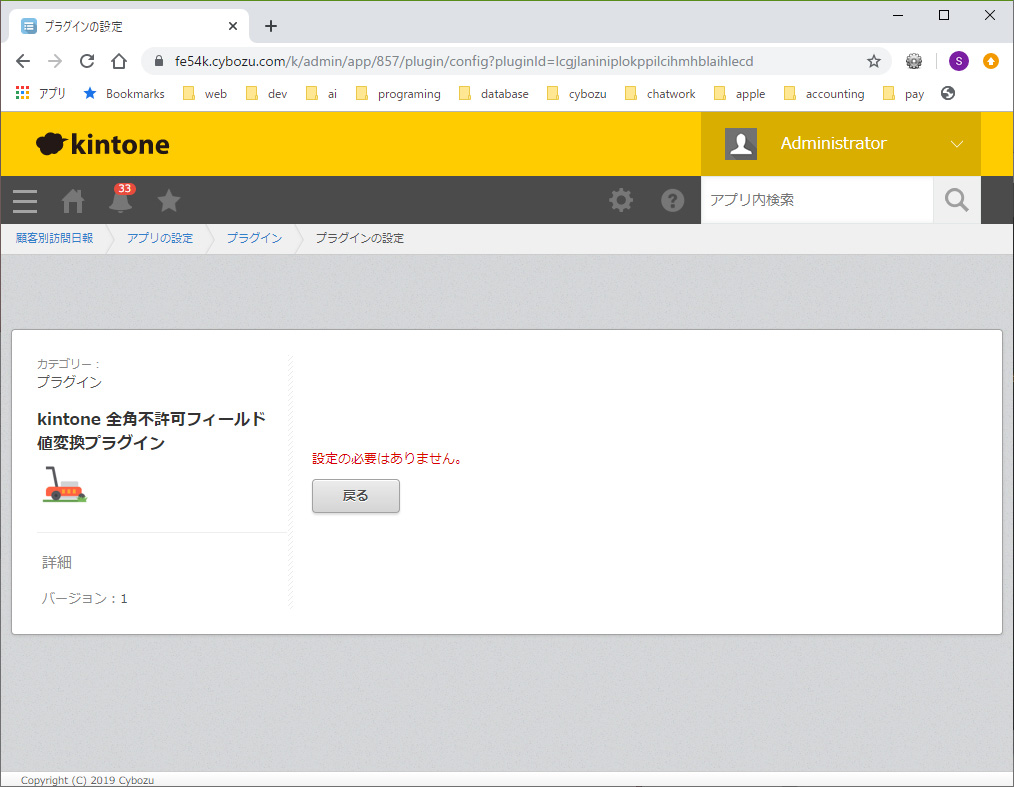The image size is (1014, 787).
Task: Open the apple bookmark folder
Action: [x=739, y=94]
